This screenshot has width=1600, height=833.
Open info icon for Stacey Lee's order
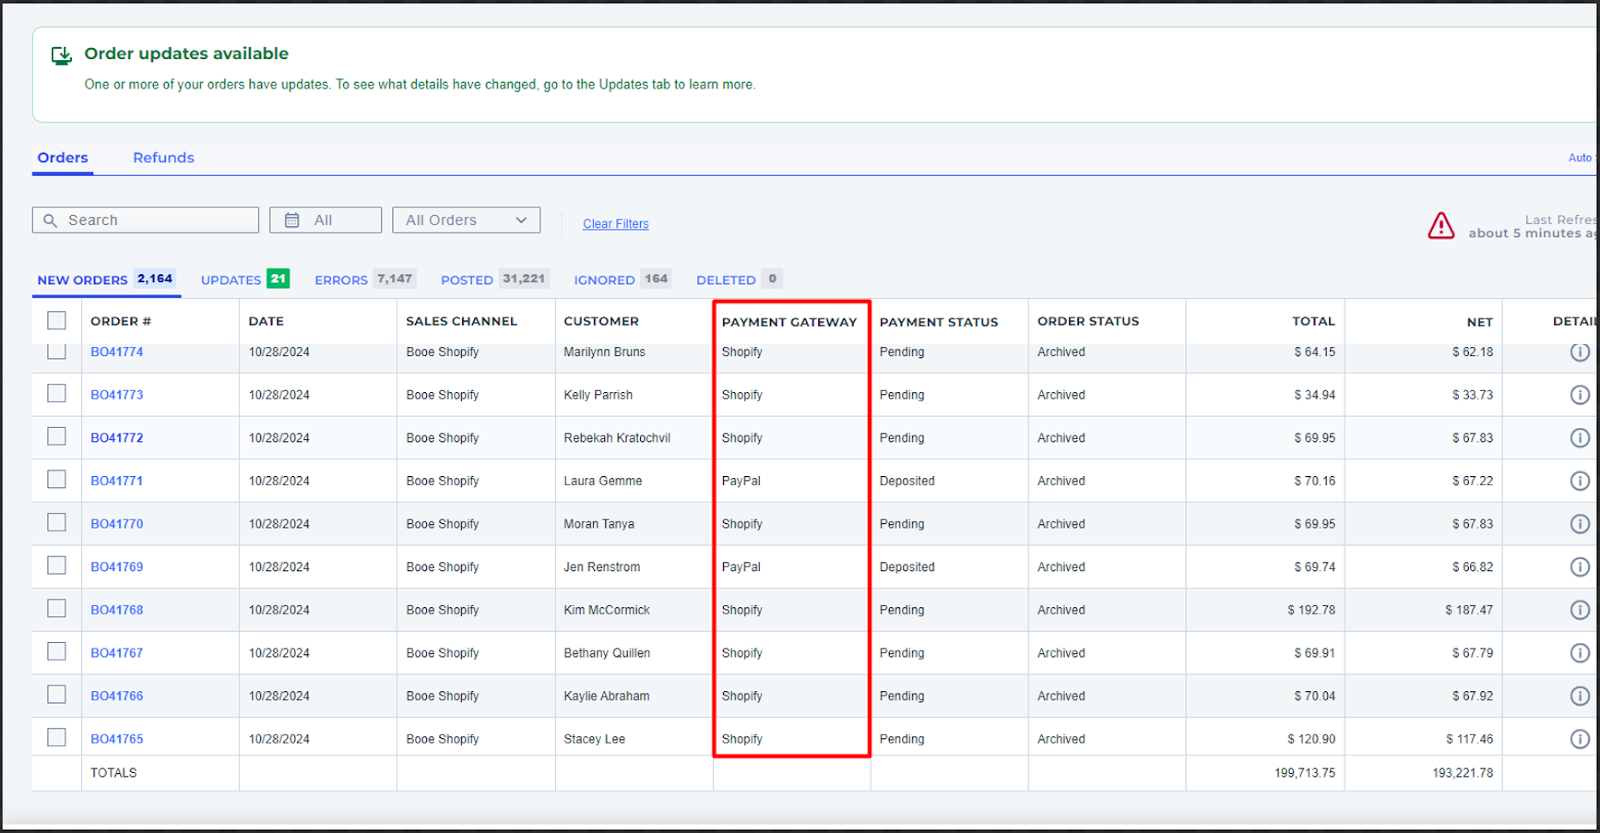point(1579,739)
